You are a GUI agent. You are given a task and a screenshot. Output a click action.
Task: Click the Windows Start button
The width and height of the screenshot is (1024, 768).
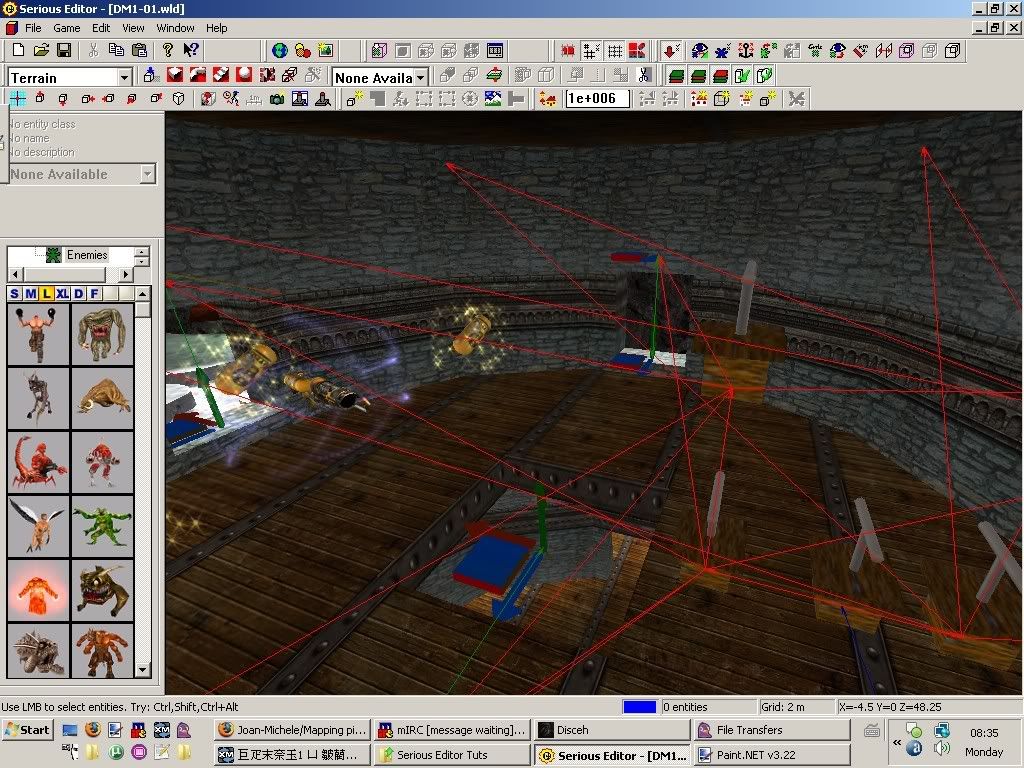[27, 729]
